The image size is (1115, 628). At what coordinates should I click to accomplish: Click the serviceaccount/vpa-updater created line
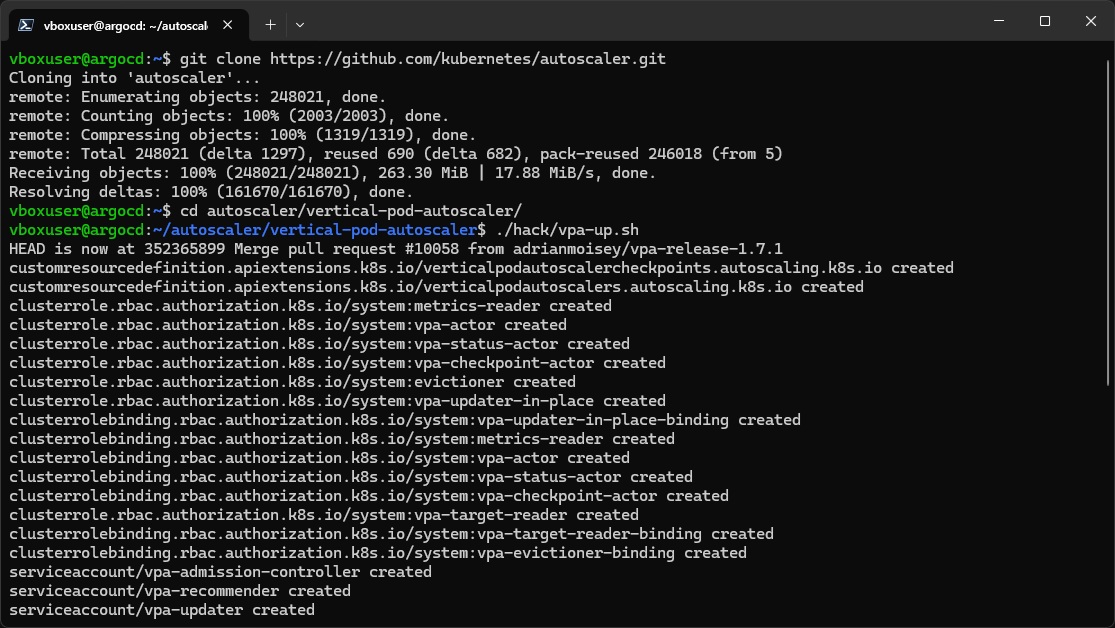pos(161,610)
